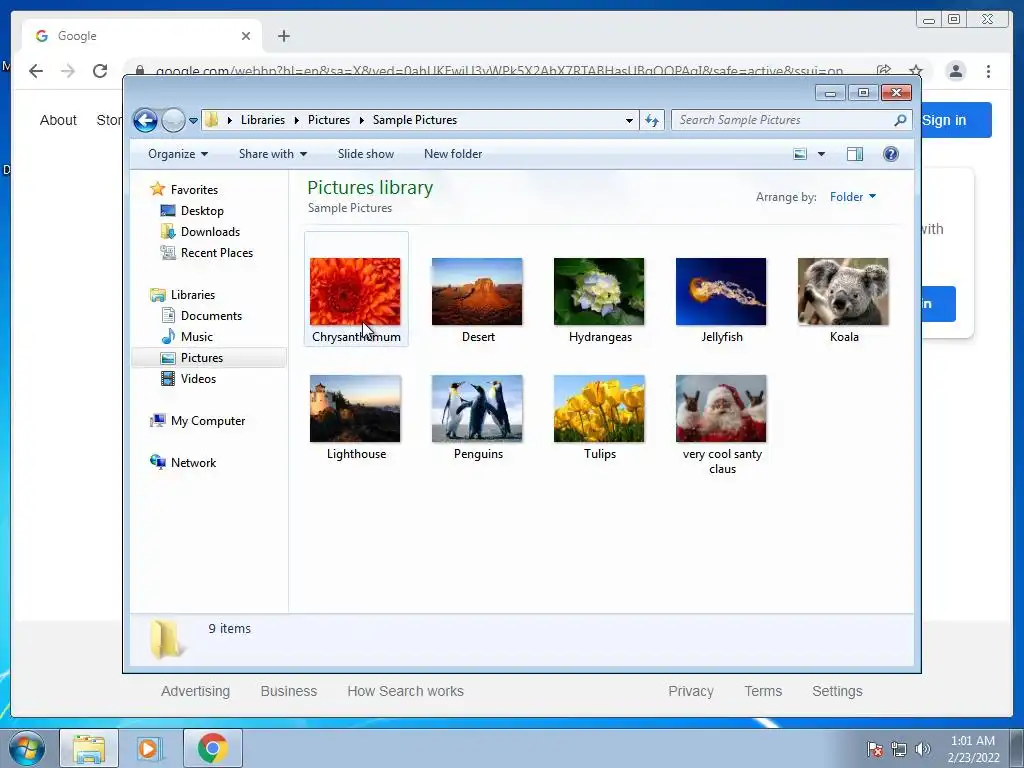The height and width of the screenshot is (768, 1024).
Task: Click the Windows Explorer taskbar icon
Action: point(89,748)
